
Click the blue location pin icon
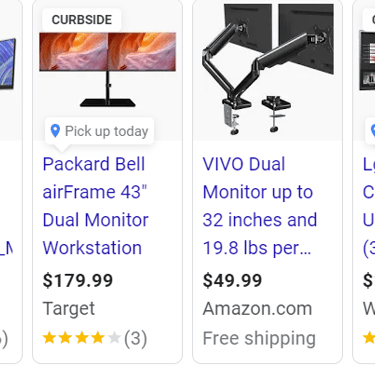[55, 131]
